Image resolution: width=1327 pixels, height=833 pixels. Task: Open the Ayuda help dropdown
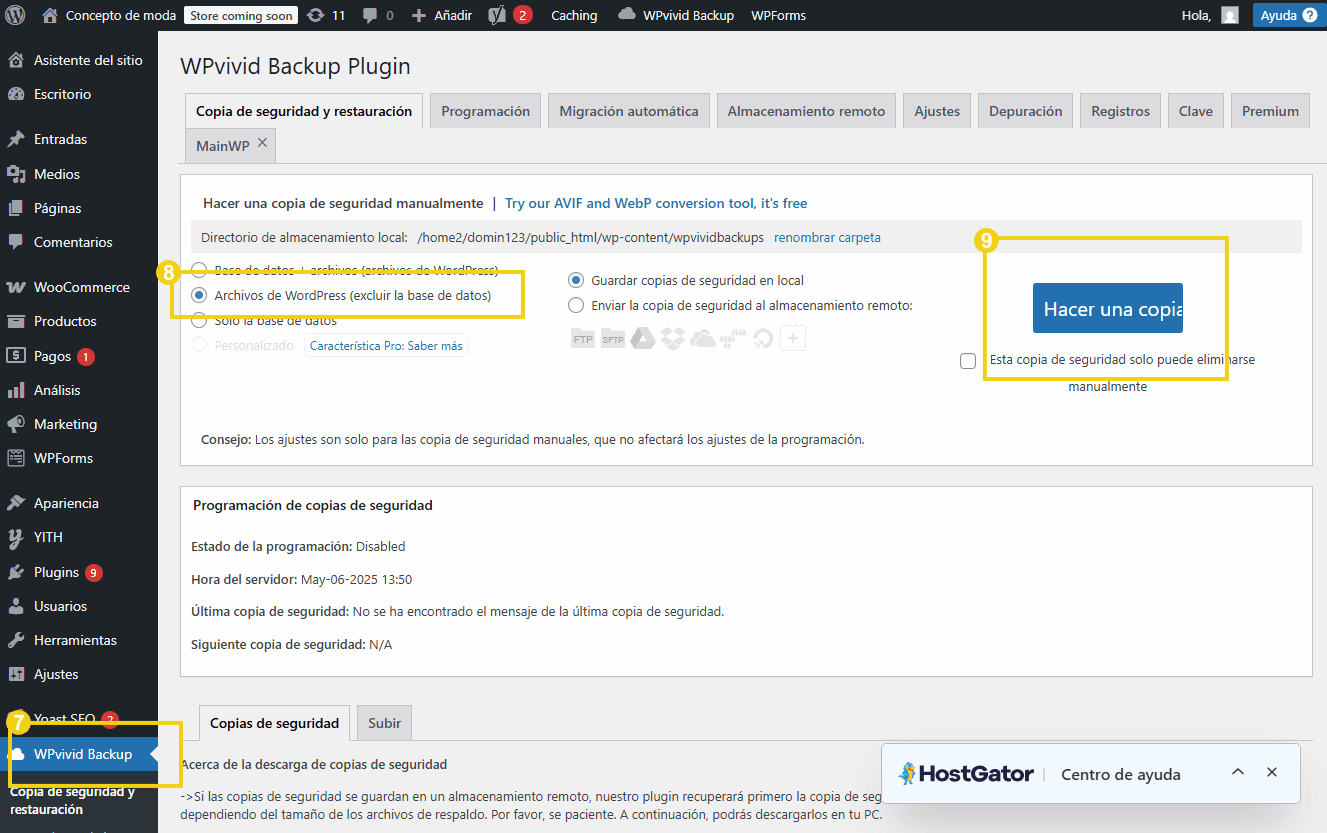point(1288,15)
